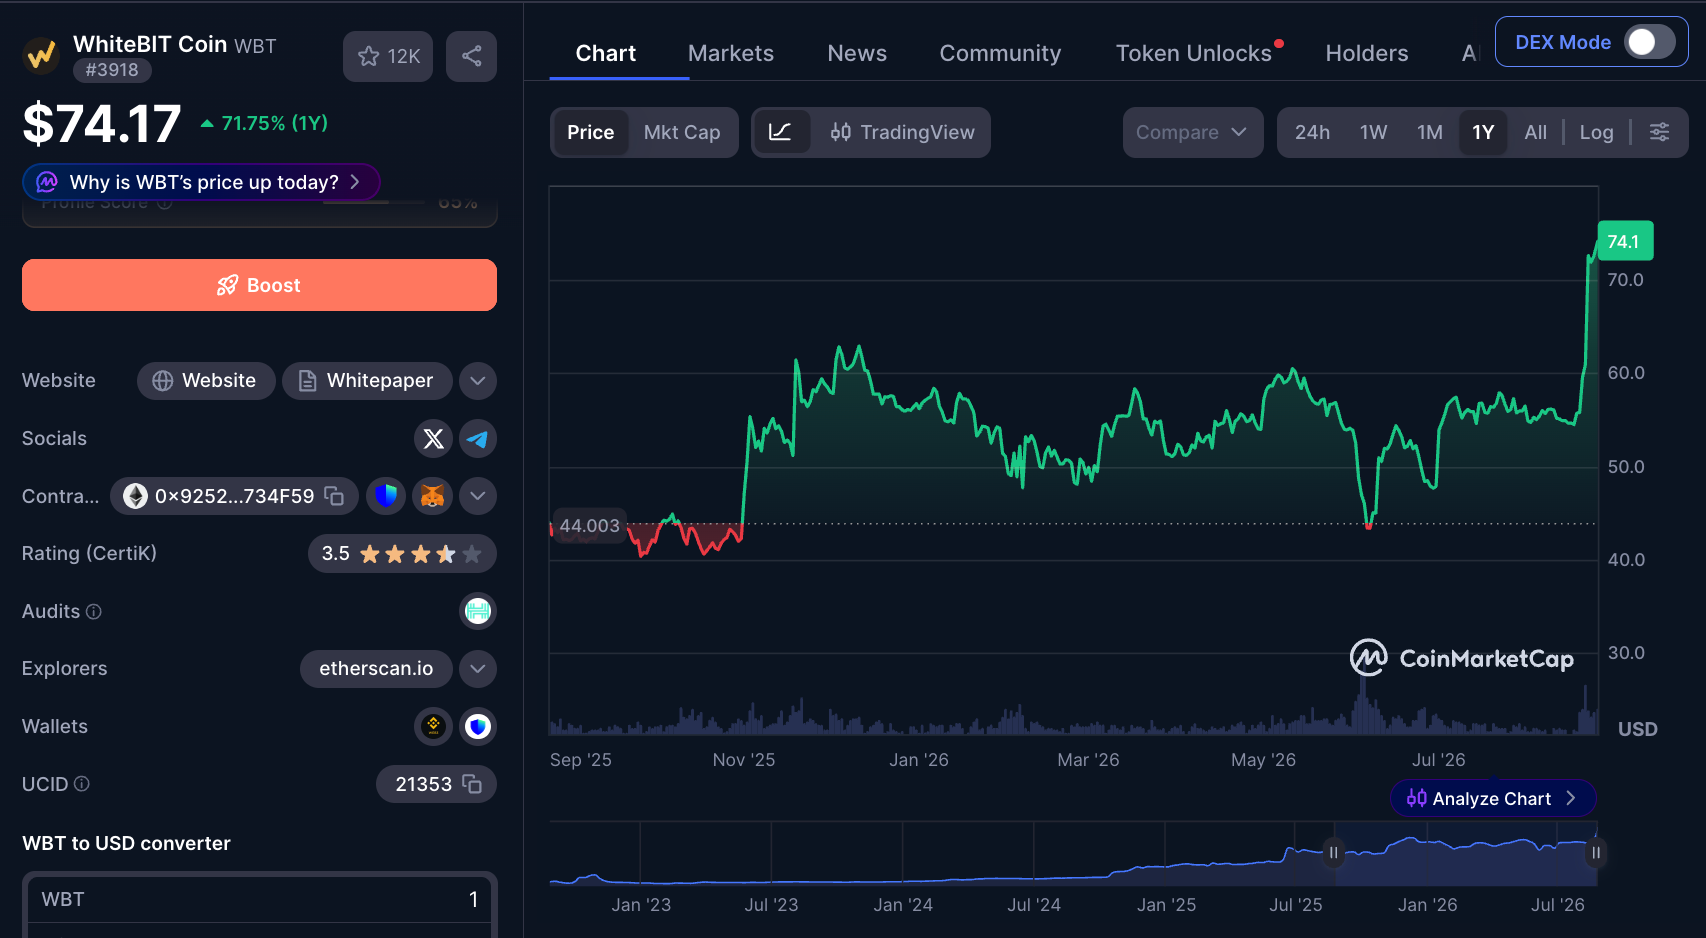Set chart range to 1M
The image size is (1706, 938).
pyautogui.click(x=1430, y=132)
